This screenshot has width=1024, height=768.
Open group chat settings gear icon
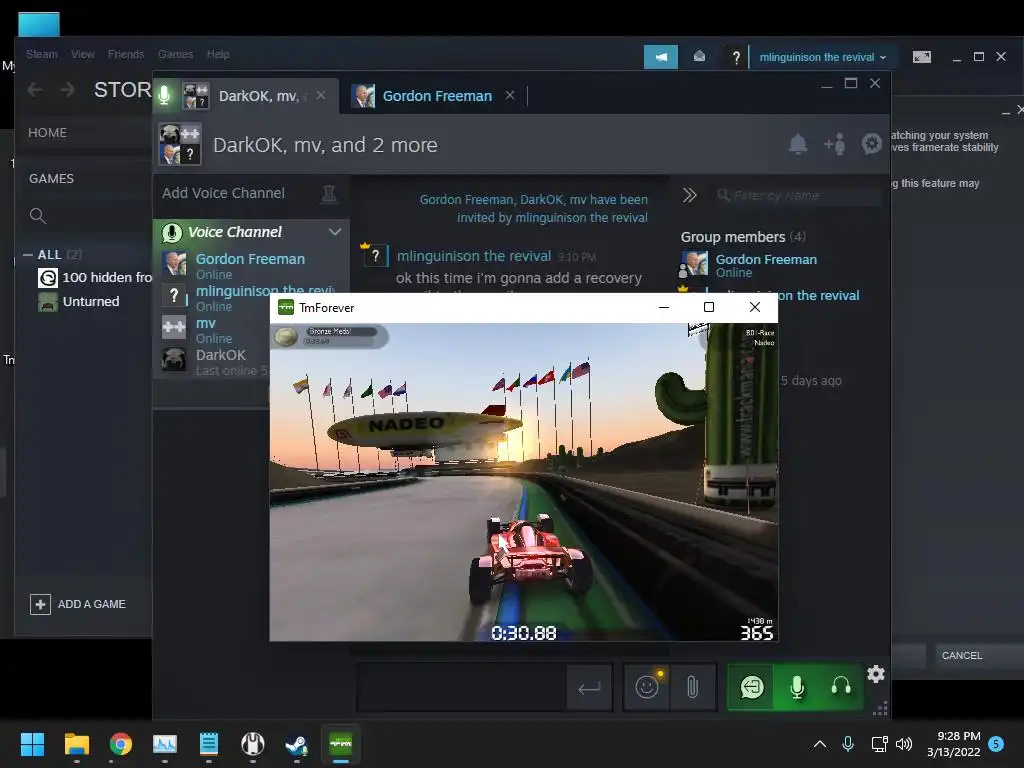tap(871, 144)
